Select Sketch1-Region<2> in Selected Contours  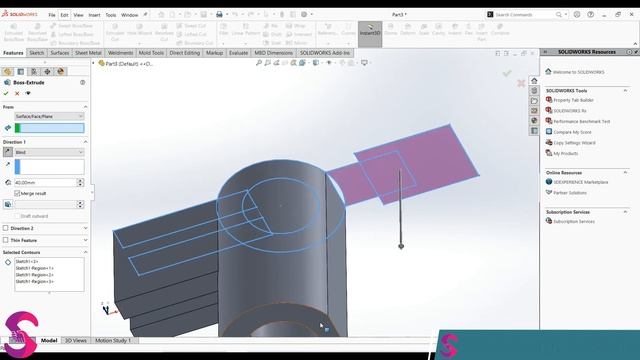(35, 275)
